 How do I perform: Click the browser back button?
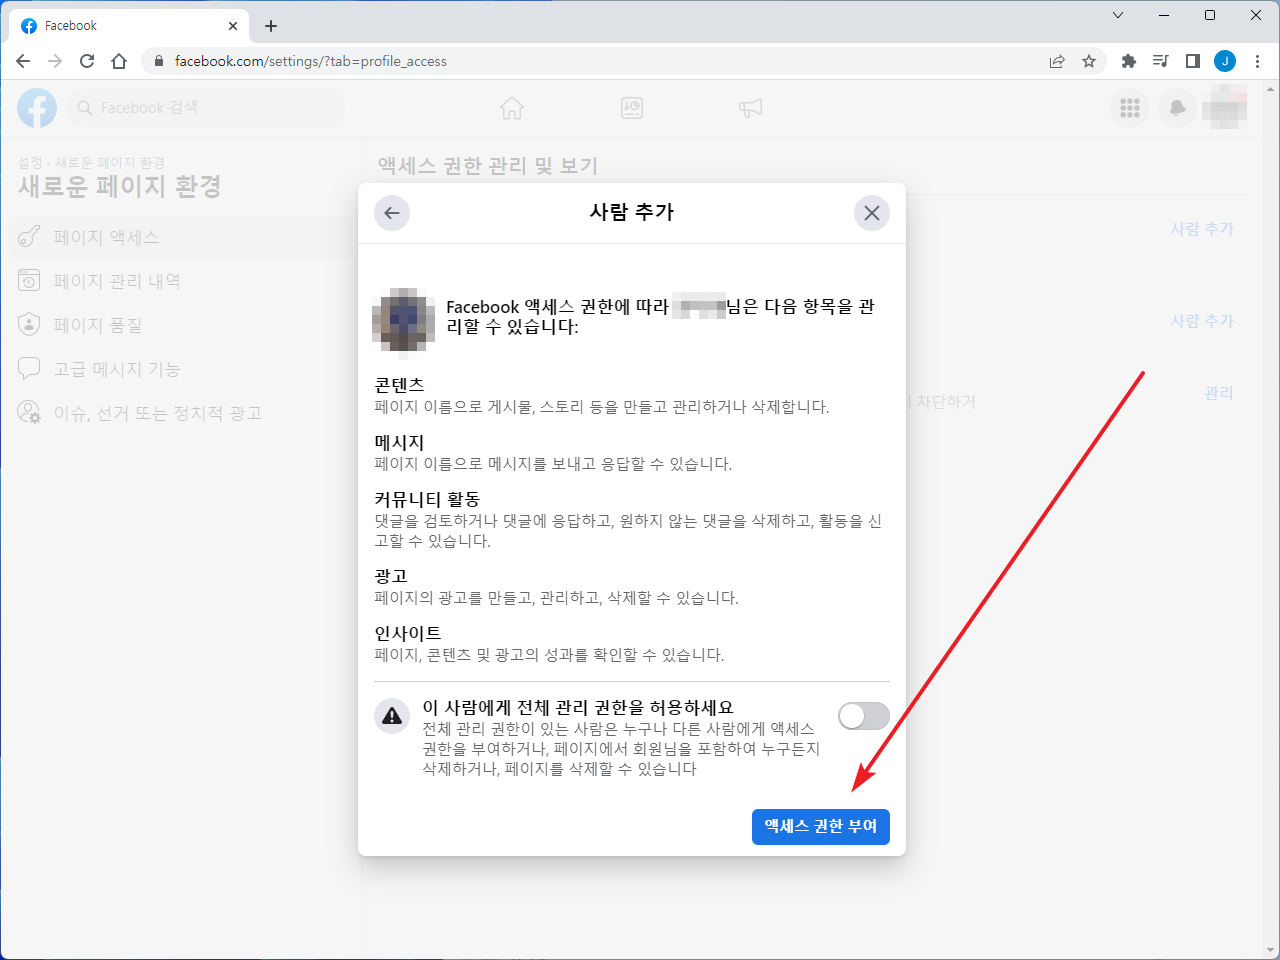pos(23,61)
